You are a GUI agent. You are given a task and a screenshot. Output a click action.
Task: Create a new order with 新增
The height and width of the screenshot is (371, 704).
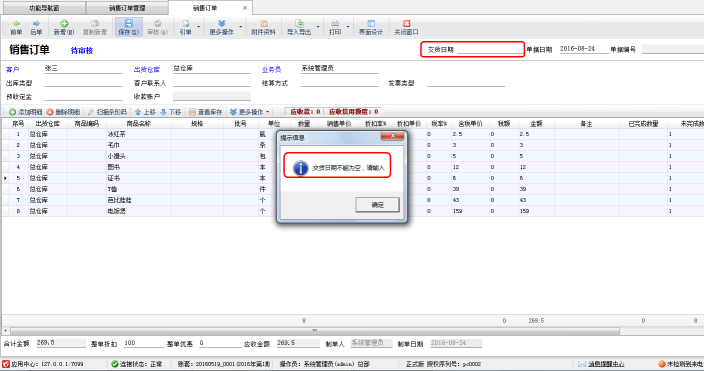click(64, 27)
